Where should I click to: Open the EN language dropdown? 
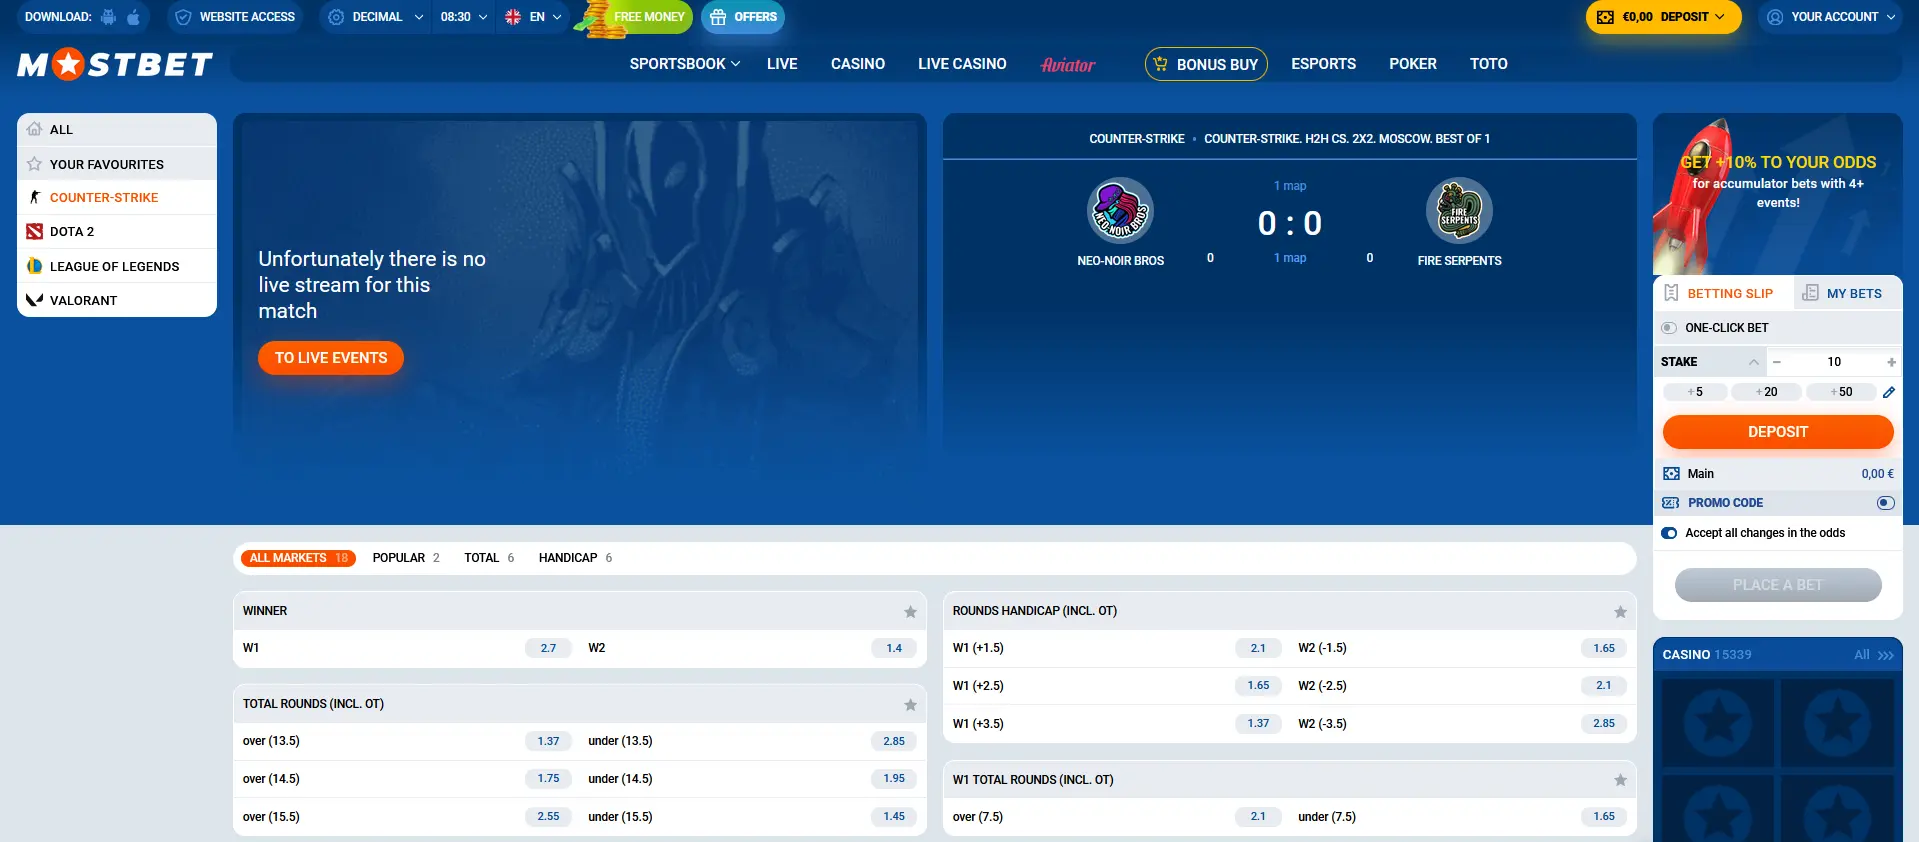click(533, 17)
